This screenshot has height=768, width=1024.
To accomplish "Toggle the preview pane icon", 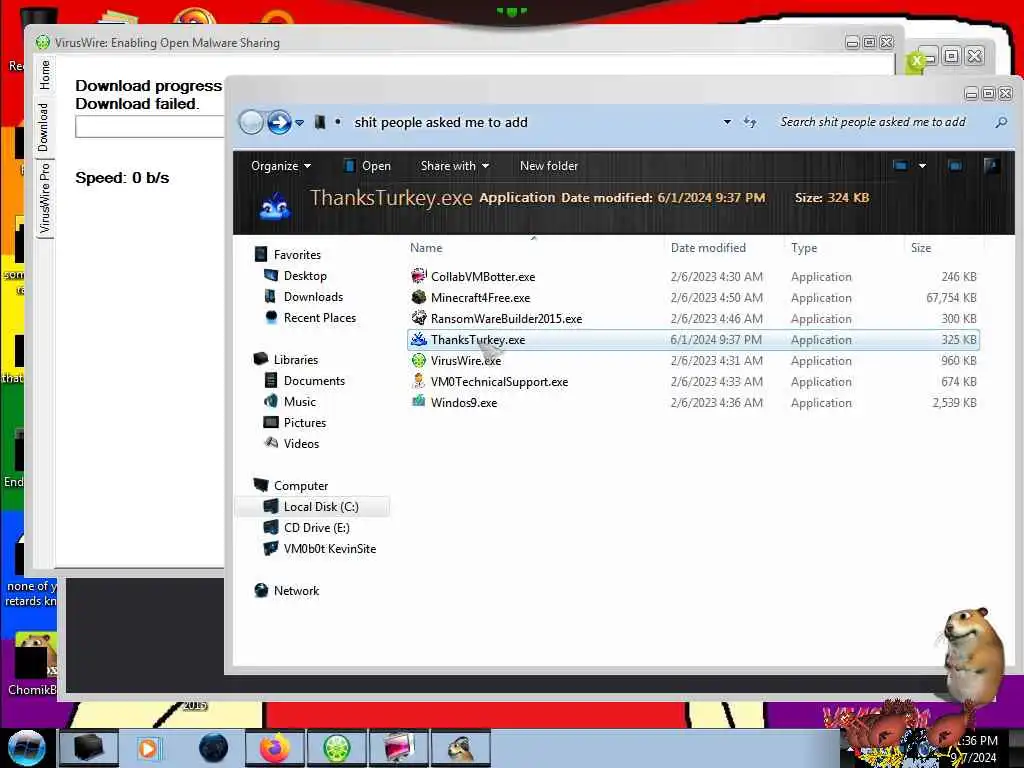I will (x=955, y=166).
